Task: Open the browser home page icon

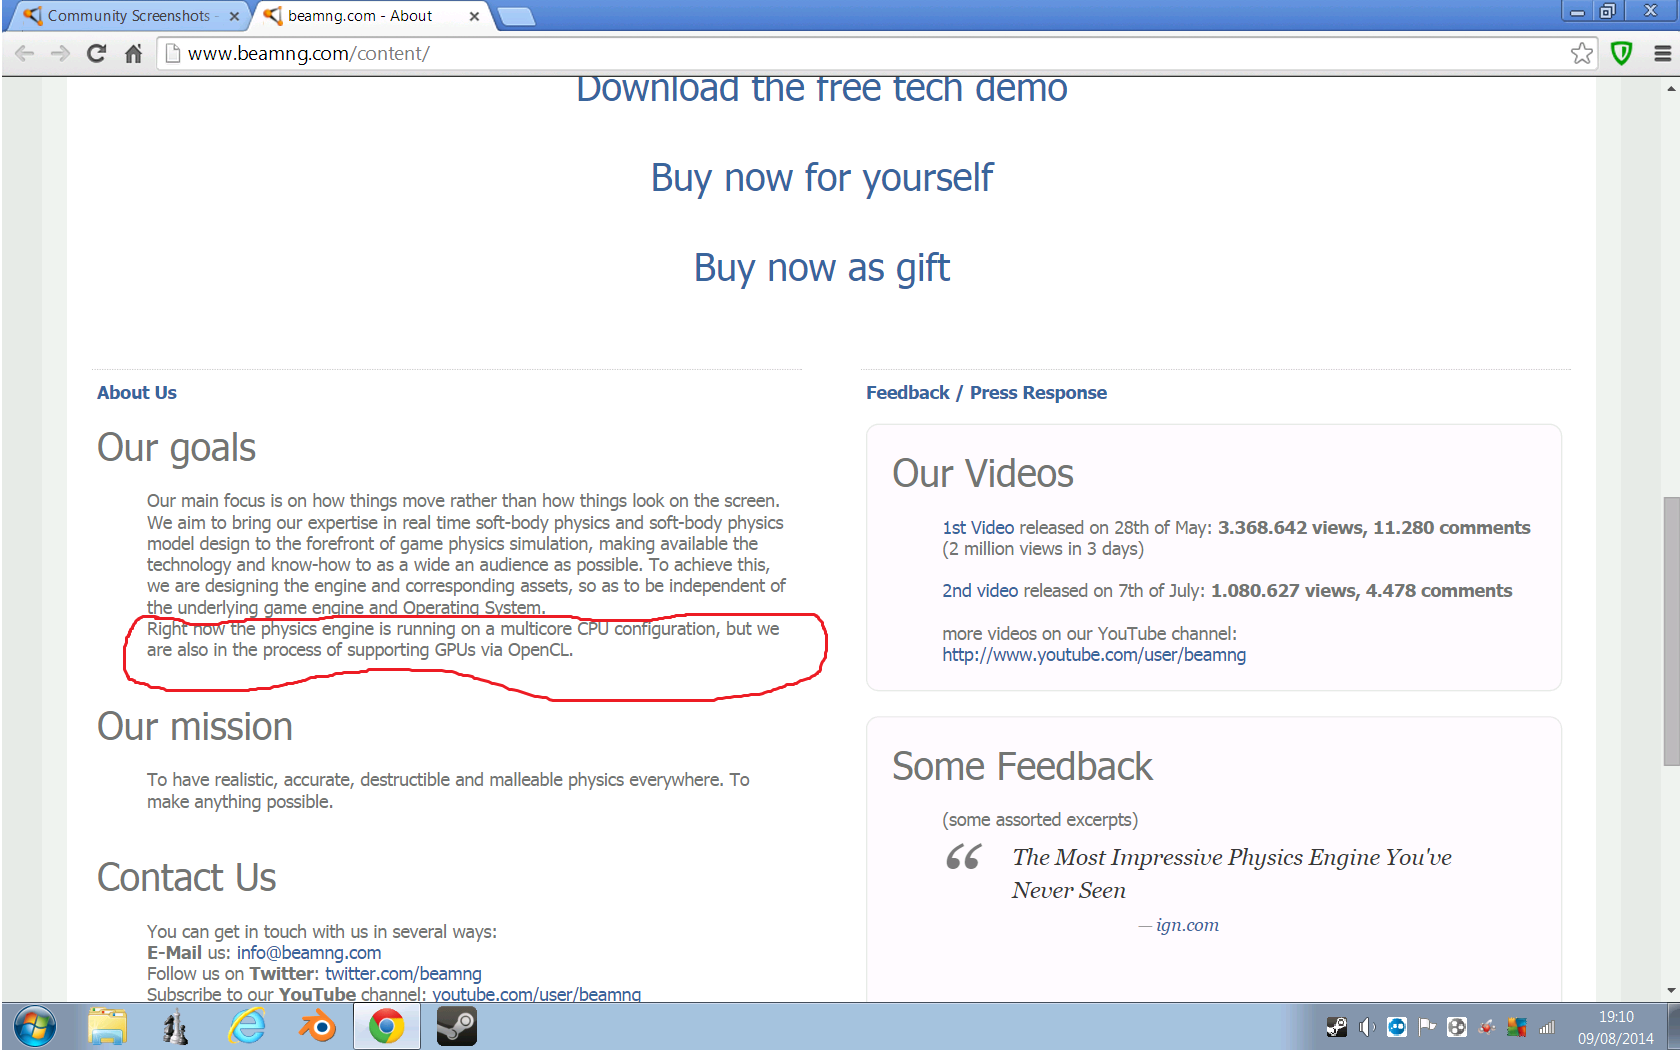Action: click(133, 54)
